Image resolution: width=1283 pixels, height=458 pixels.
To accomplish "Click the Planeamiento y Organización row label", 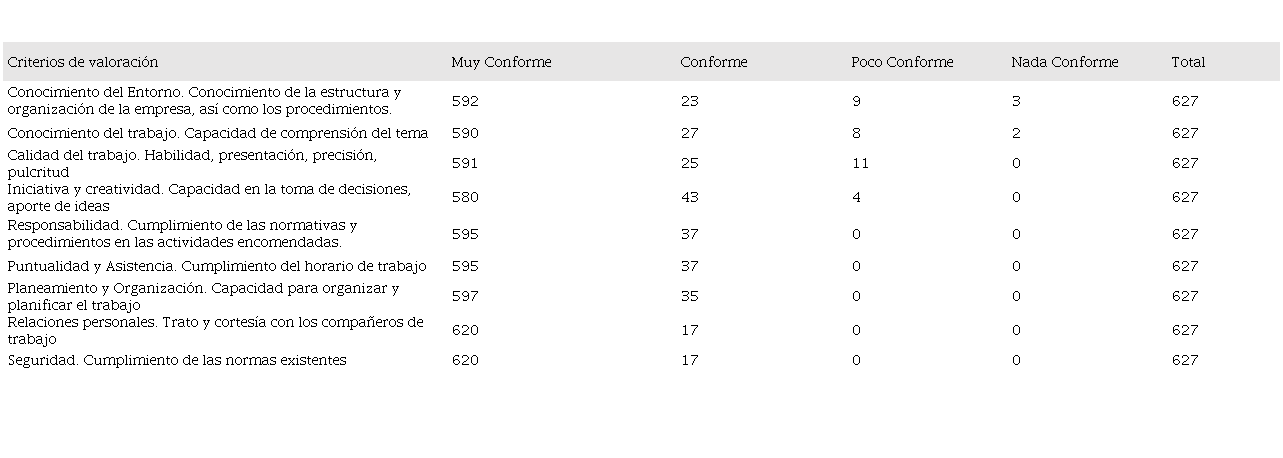I will 203,297.
